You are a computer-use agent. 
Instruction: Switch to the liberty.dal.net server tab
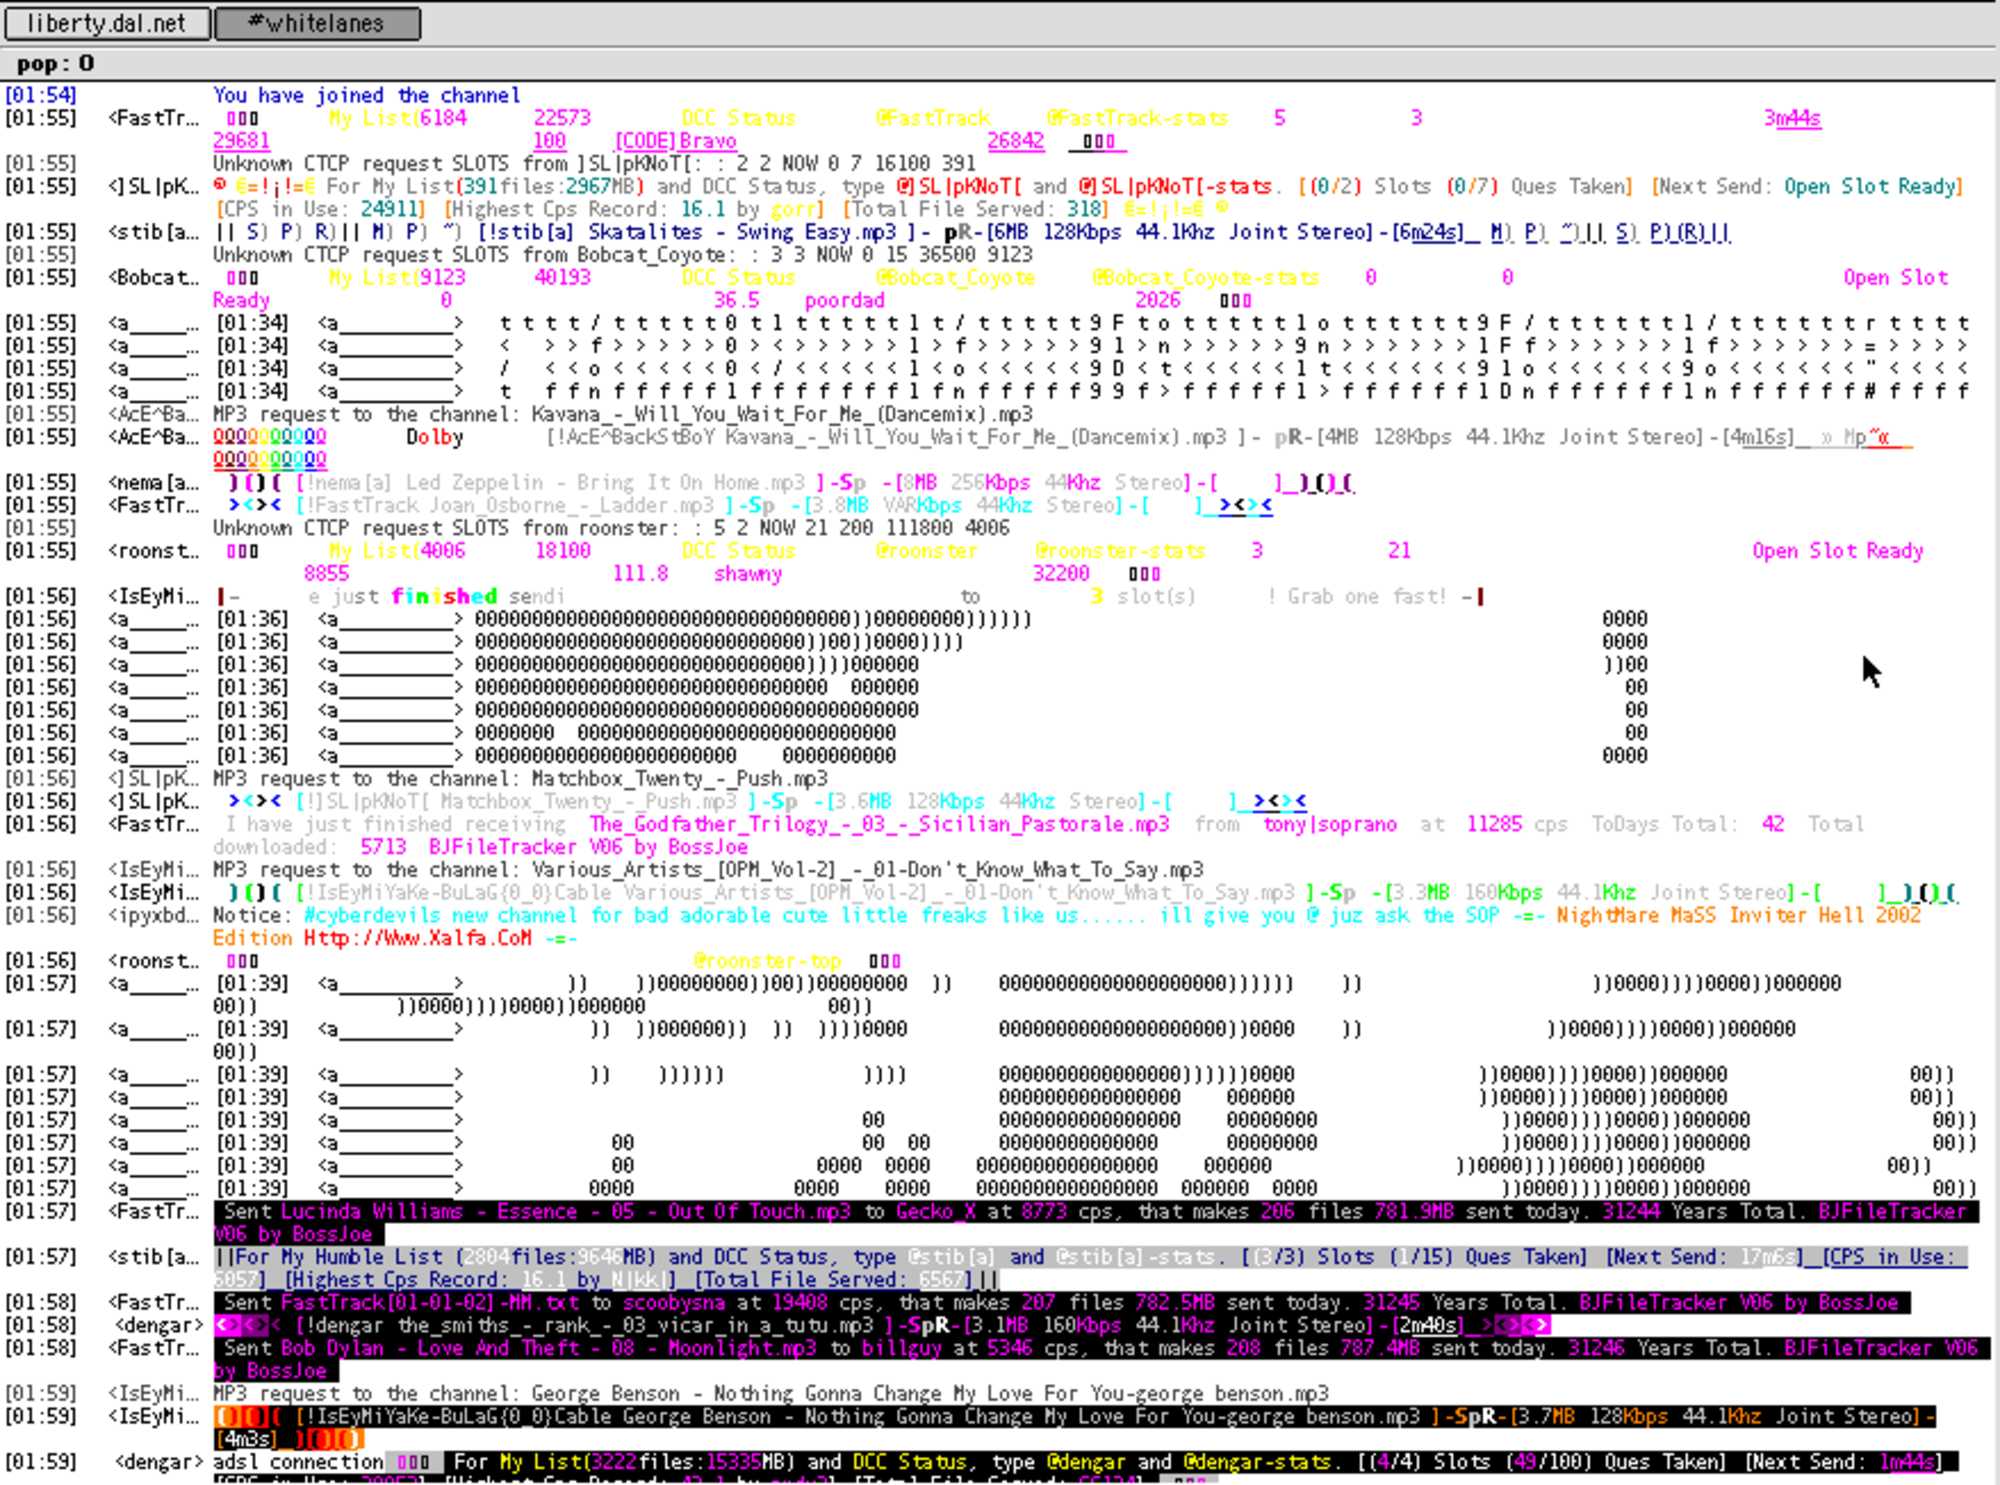106,23
